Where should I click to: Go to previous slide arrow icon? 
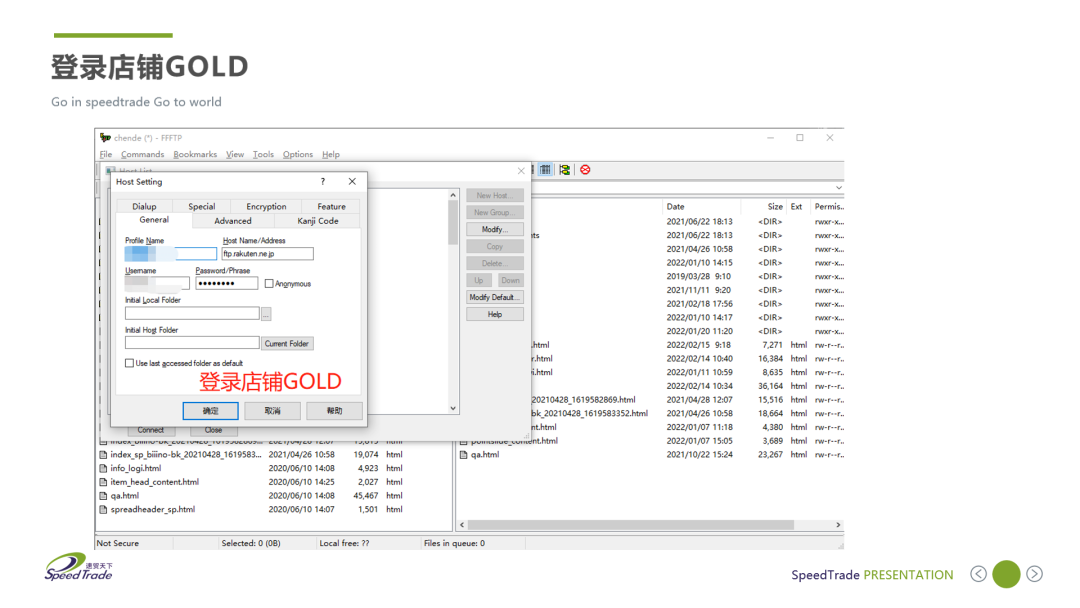[x=978, y=574]
